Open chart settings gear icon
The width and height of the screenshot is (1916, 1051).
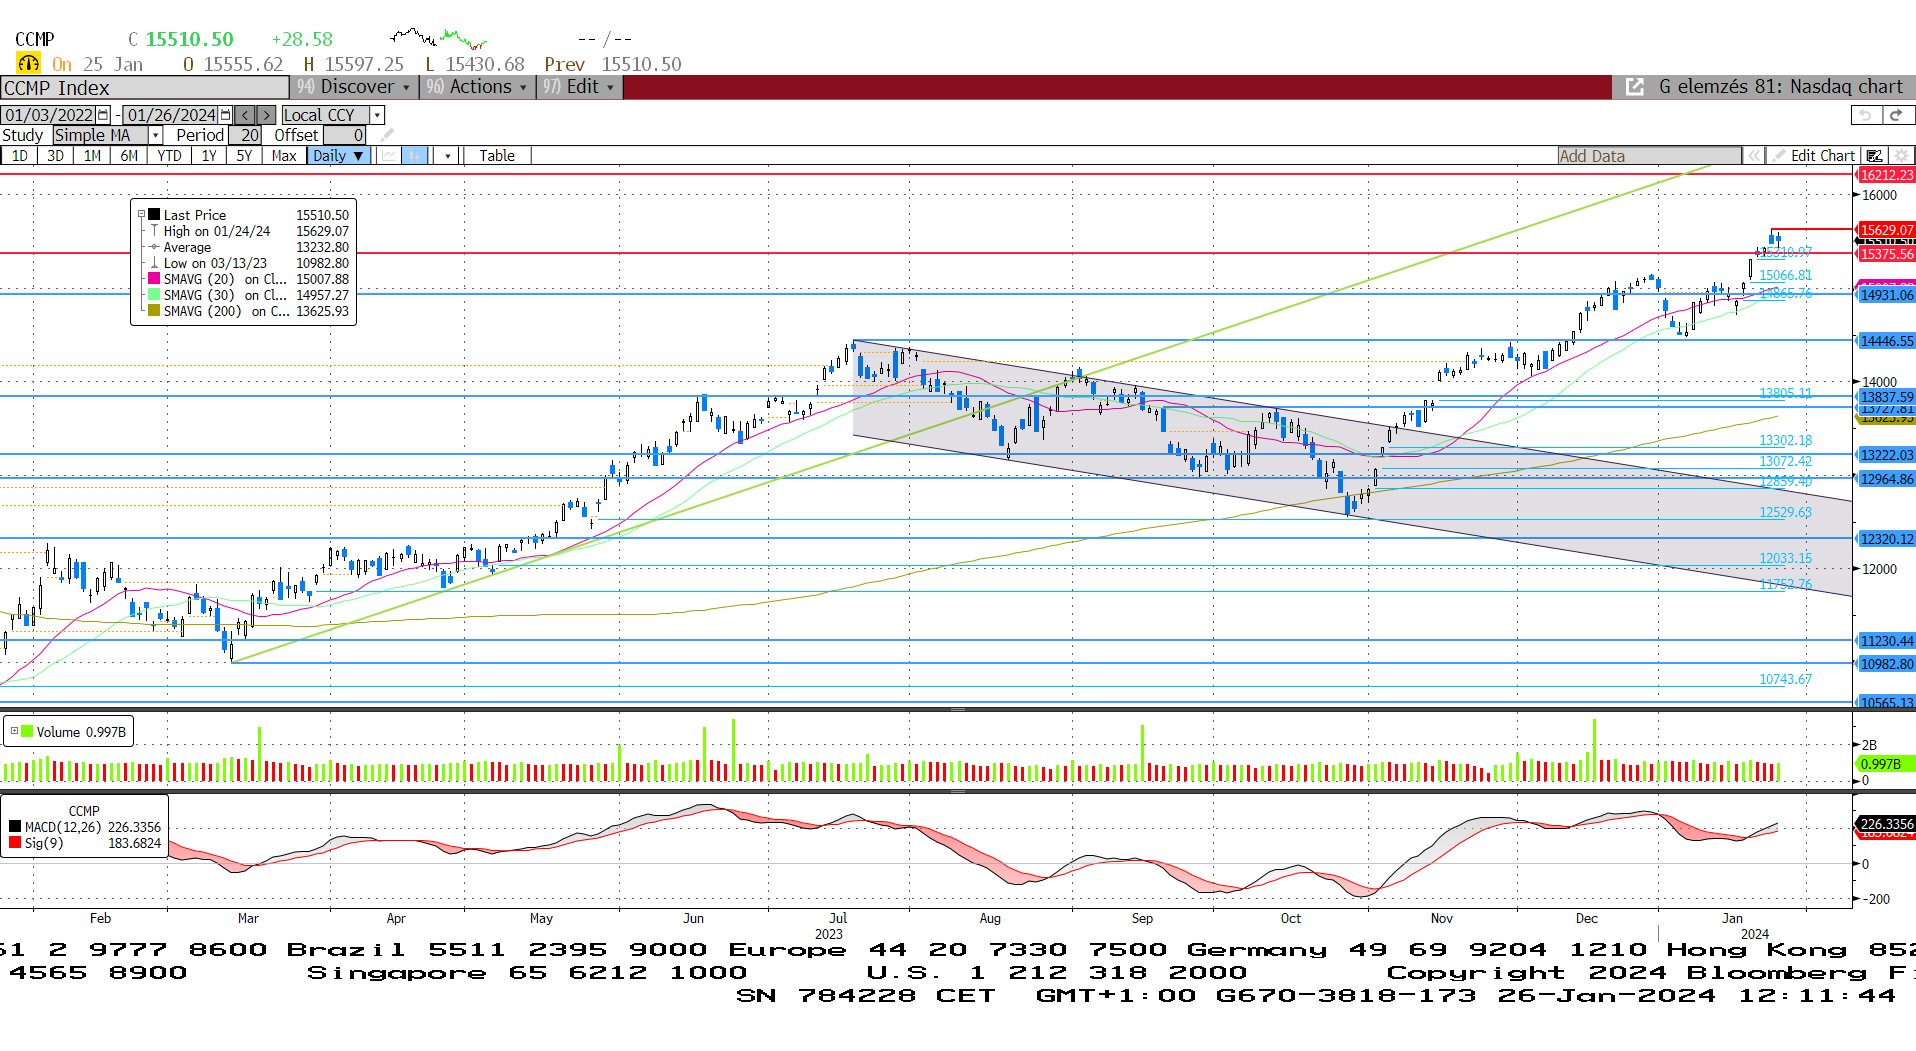point(1901,156)
